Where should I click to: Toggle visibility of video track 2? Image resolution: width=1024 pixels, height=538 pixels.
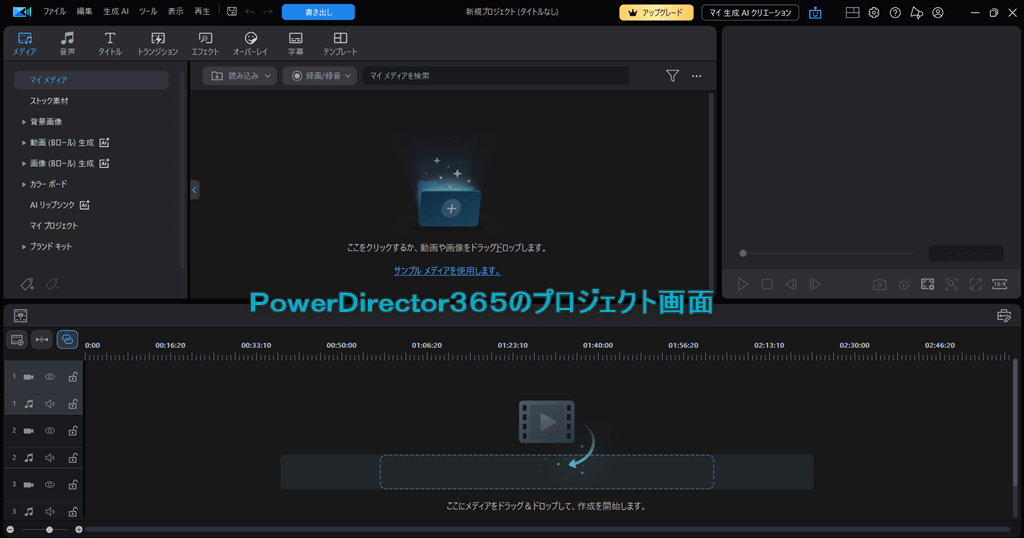pyautogui.click(x=50, y=431)
